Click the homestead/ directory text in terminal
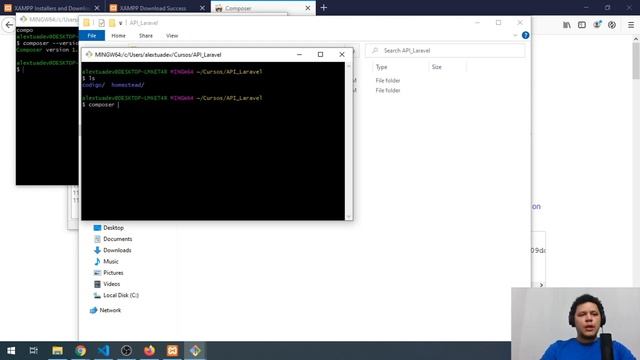This screenshot has height=360, width=640. 128,85
